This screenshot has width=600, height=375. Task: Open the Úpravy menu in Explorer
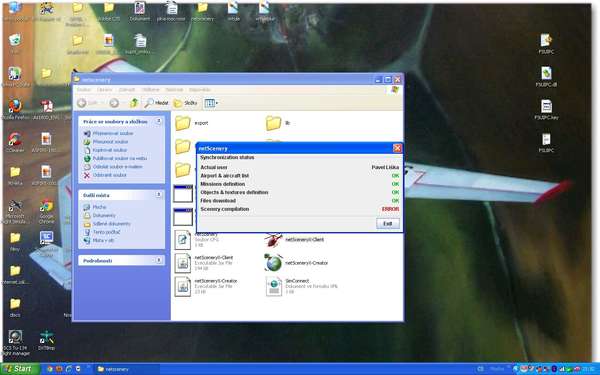pyautogui.click(x=104, y=90)
